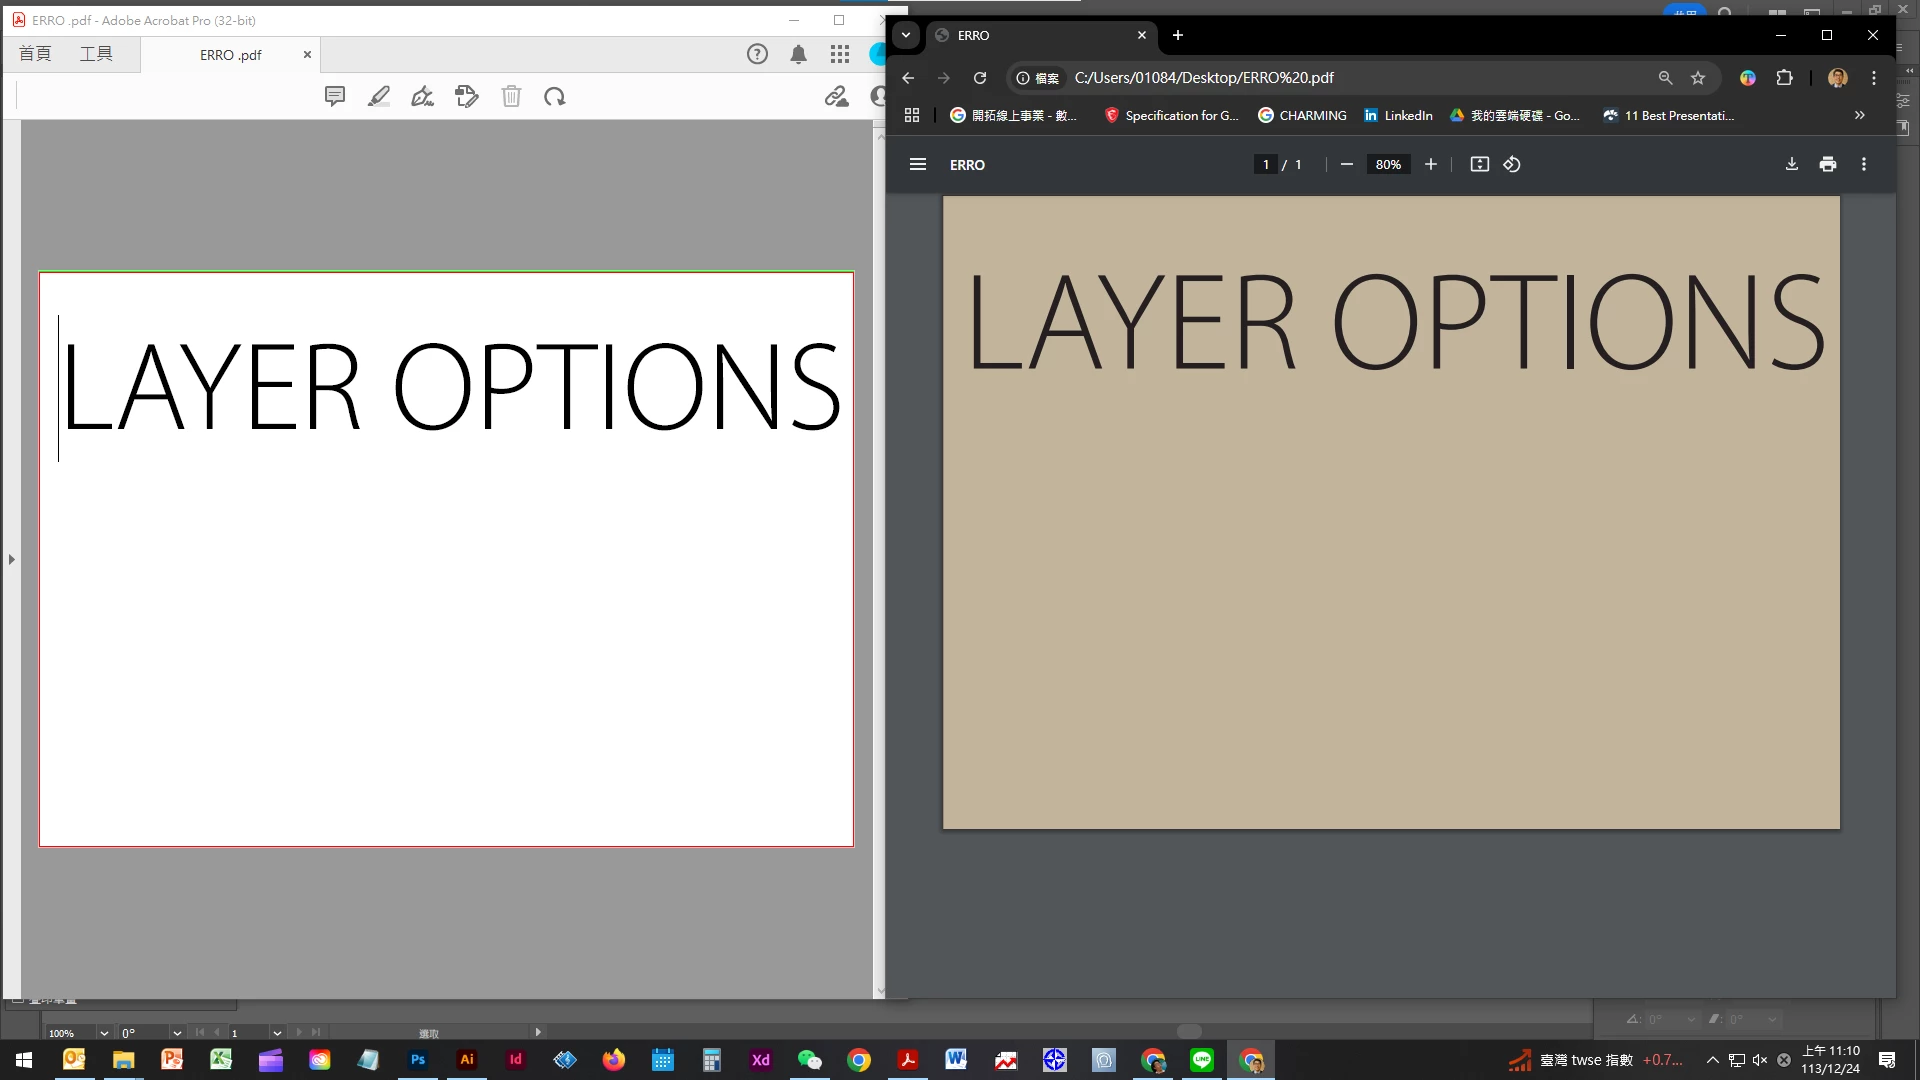Viewport: 1920px width, 1080px height.
Task: Open the 工具 tools tab in Acrobat
Action: tap(96, 54)
